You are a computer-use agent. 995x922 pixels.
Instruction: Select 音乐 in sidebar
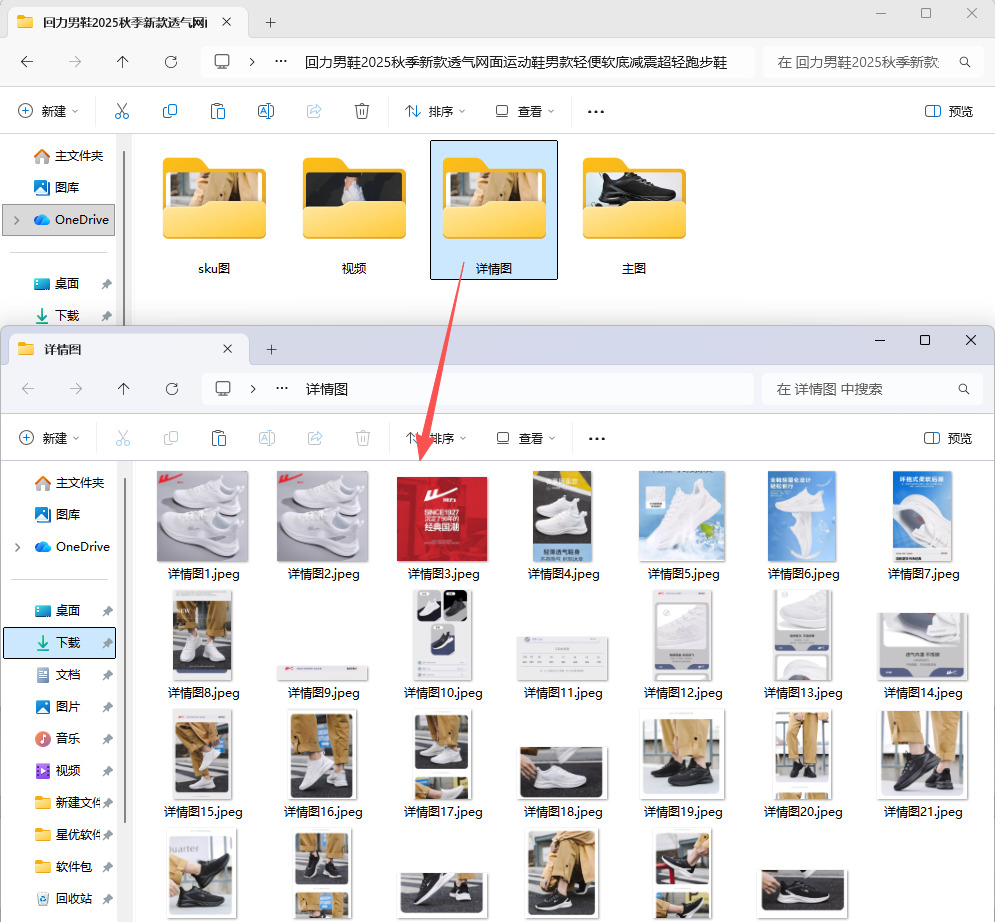point(58,739)
